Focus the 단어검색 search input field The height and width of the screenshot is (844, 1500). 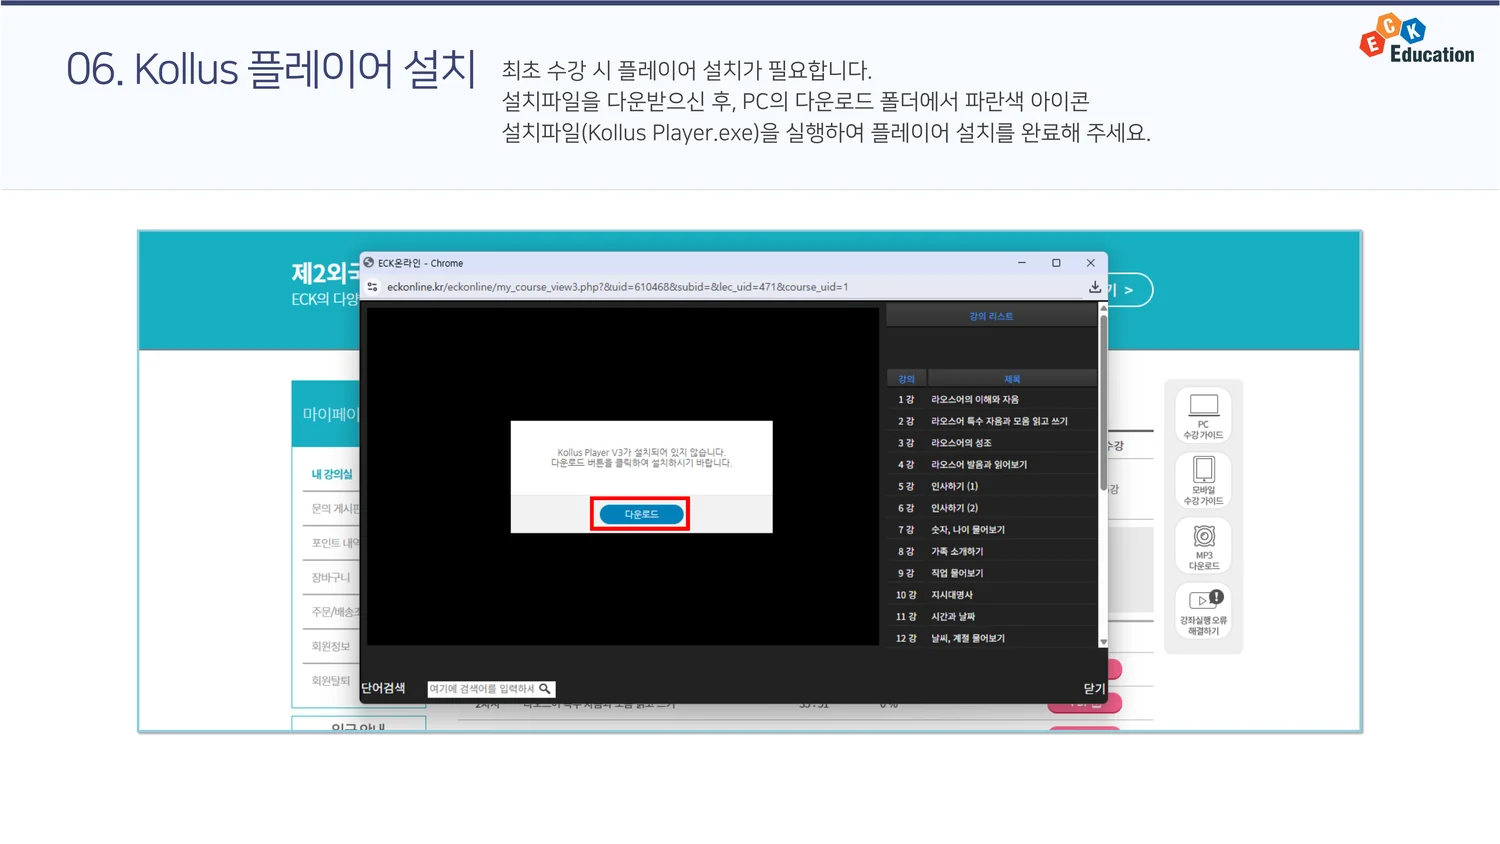coord(483,689)
